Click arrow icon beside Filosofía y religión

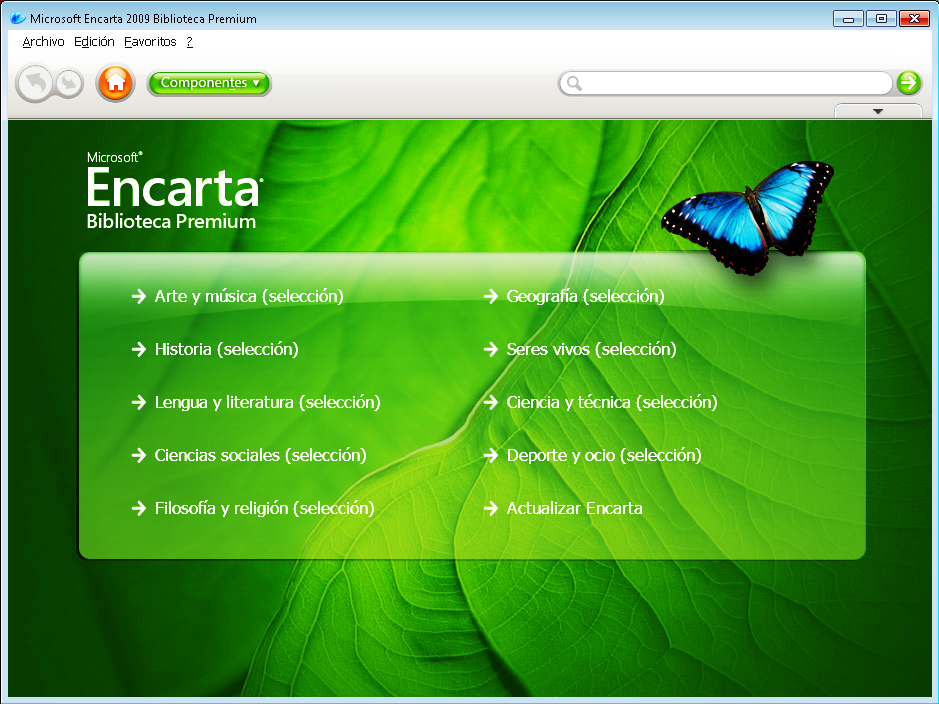coord(139,508)
